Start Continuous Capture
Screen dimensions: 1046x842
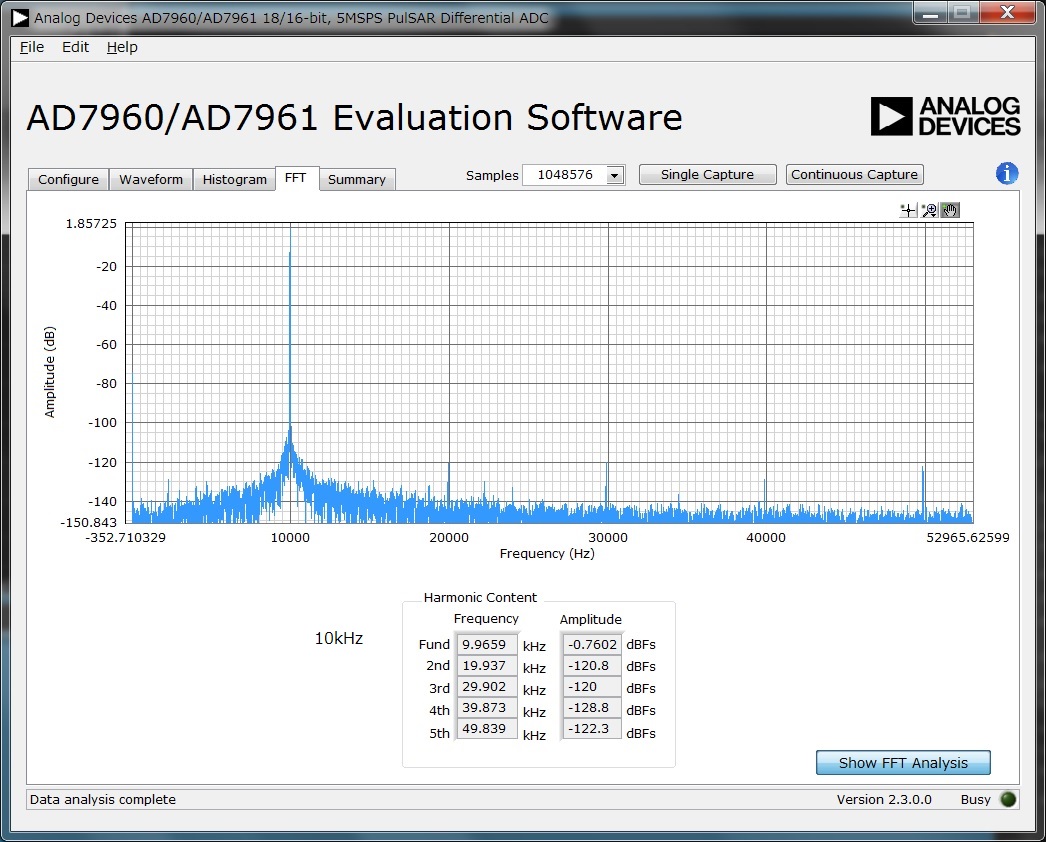point(855,175)
